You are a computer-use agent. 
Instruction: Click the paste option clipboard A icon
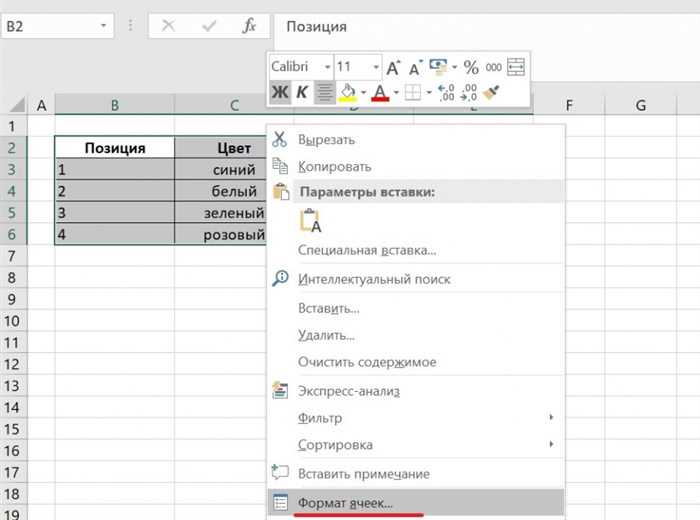coord(310,221)
